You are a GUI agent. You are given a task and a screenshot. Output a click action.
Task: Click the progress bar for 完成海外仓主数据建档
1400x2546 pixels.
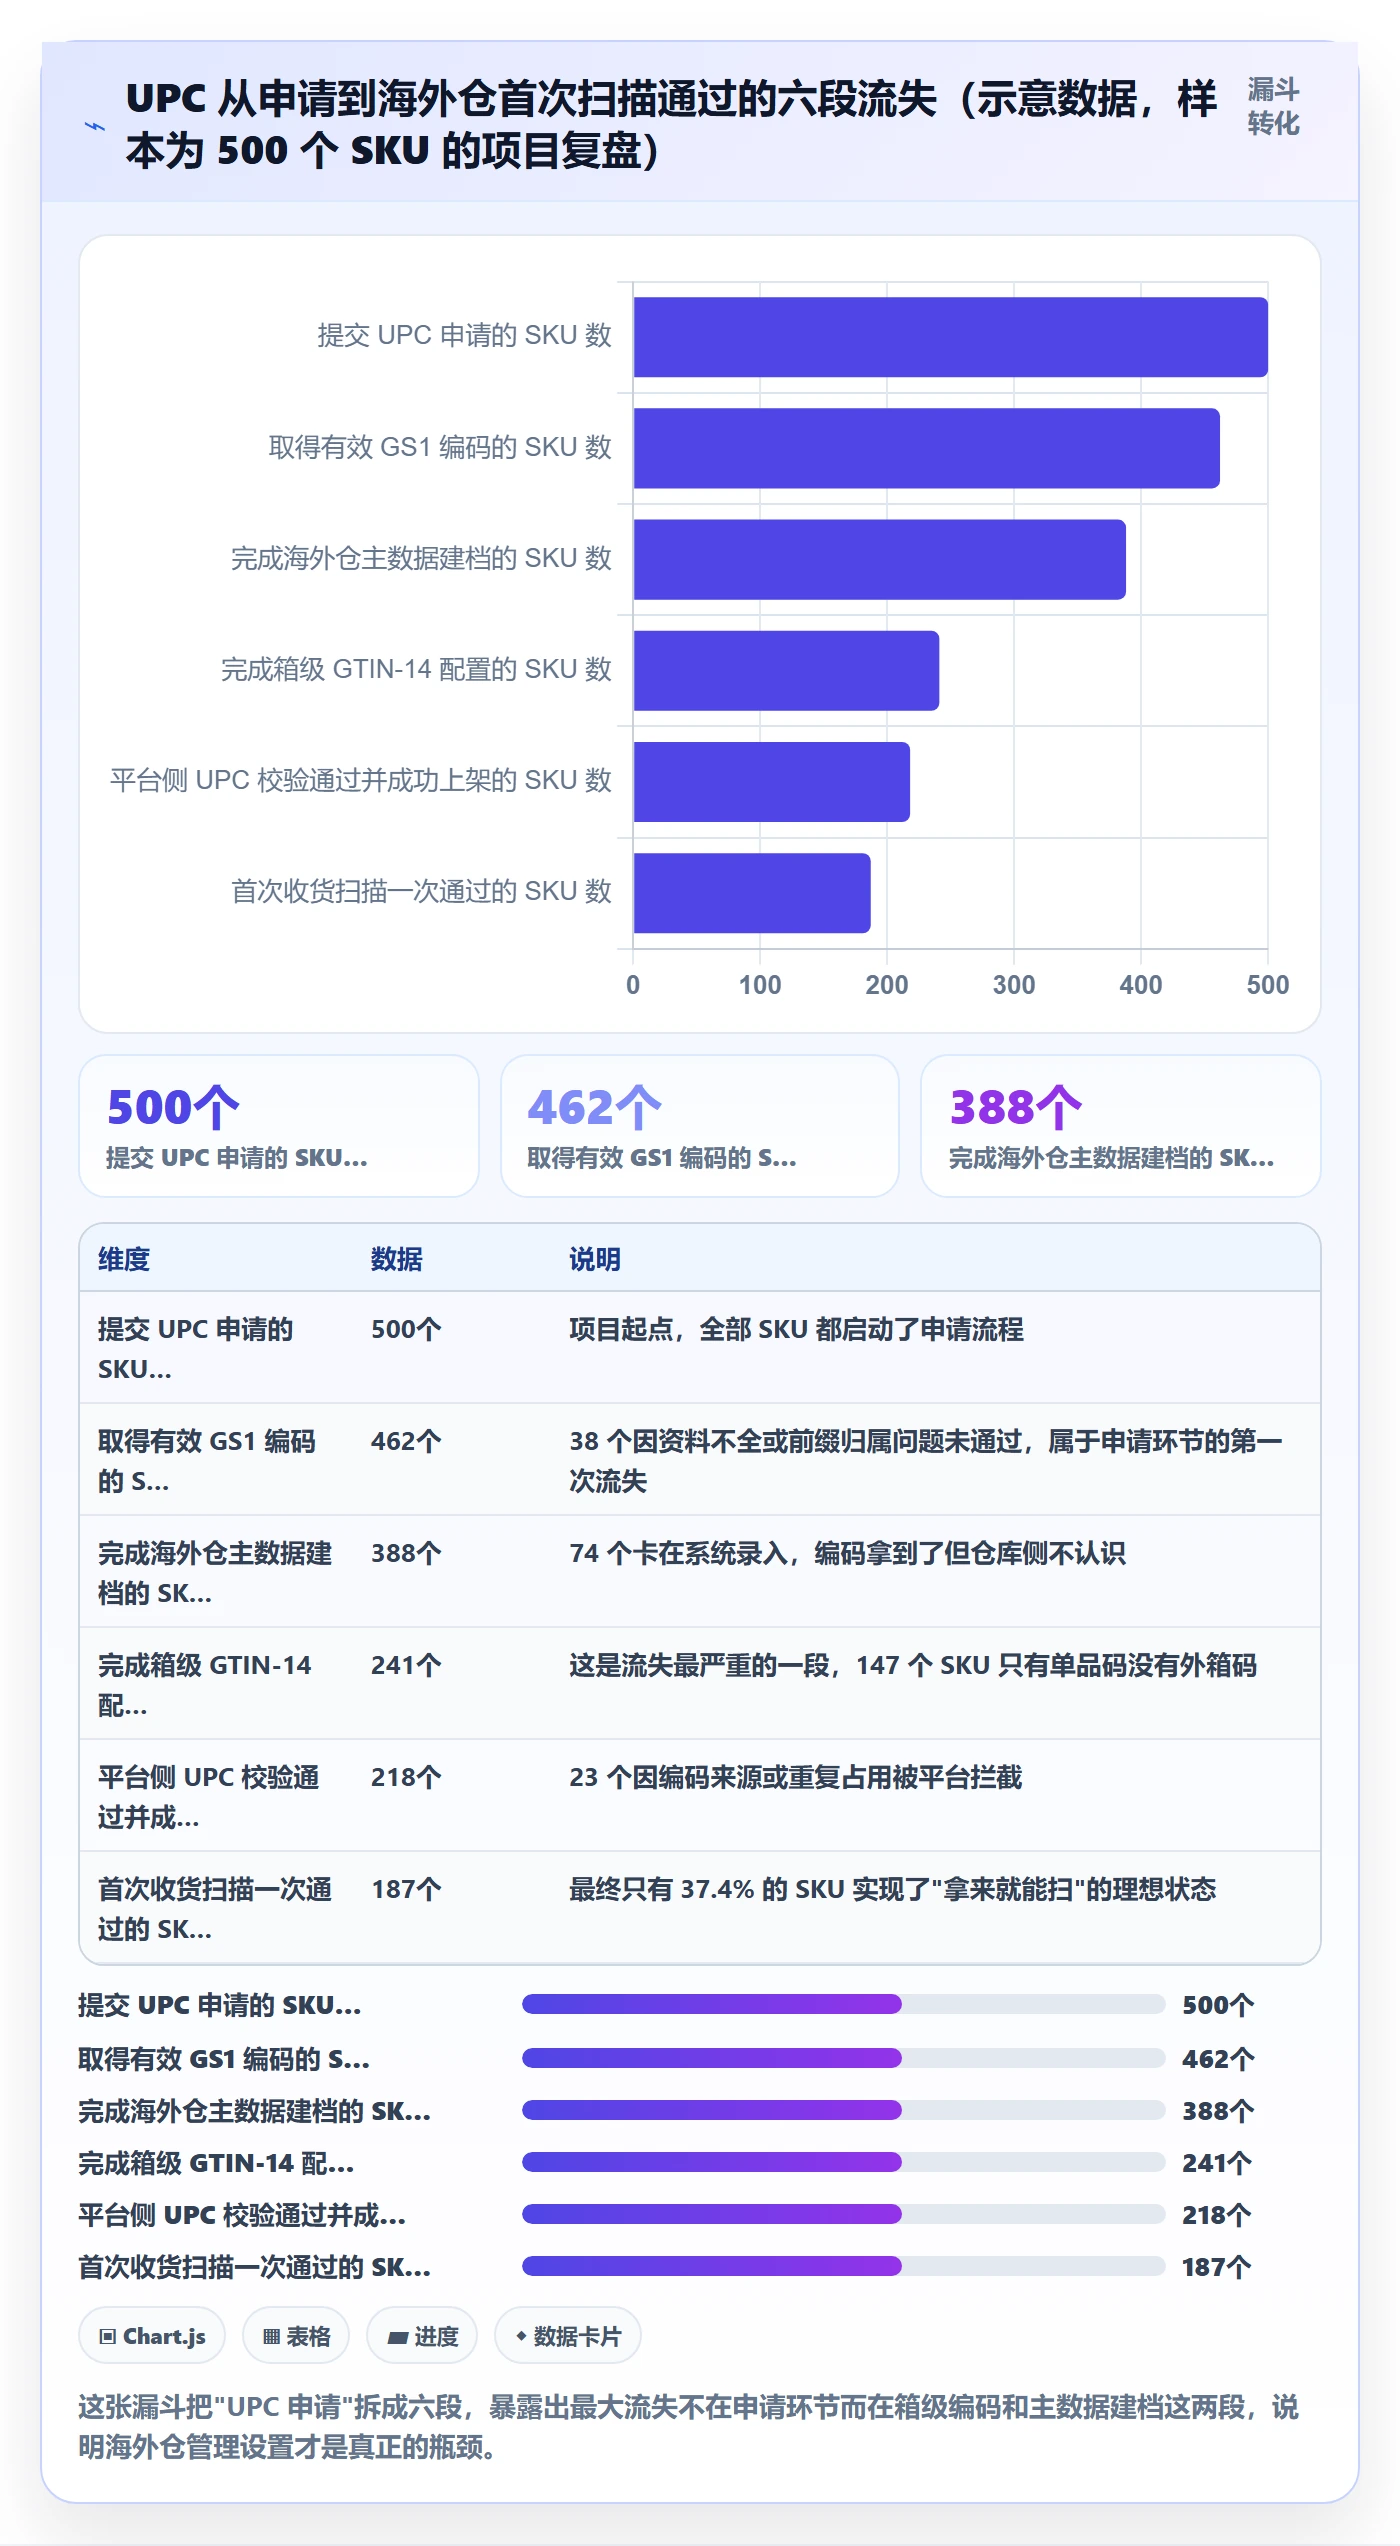[x=843, y=2109]
